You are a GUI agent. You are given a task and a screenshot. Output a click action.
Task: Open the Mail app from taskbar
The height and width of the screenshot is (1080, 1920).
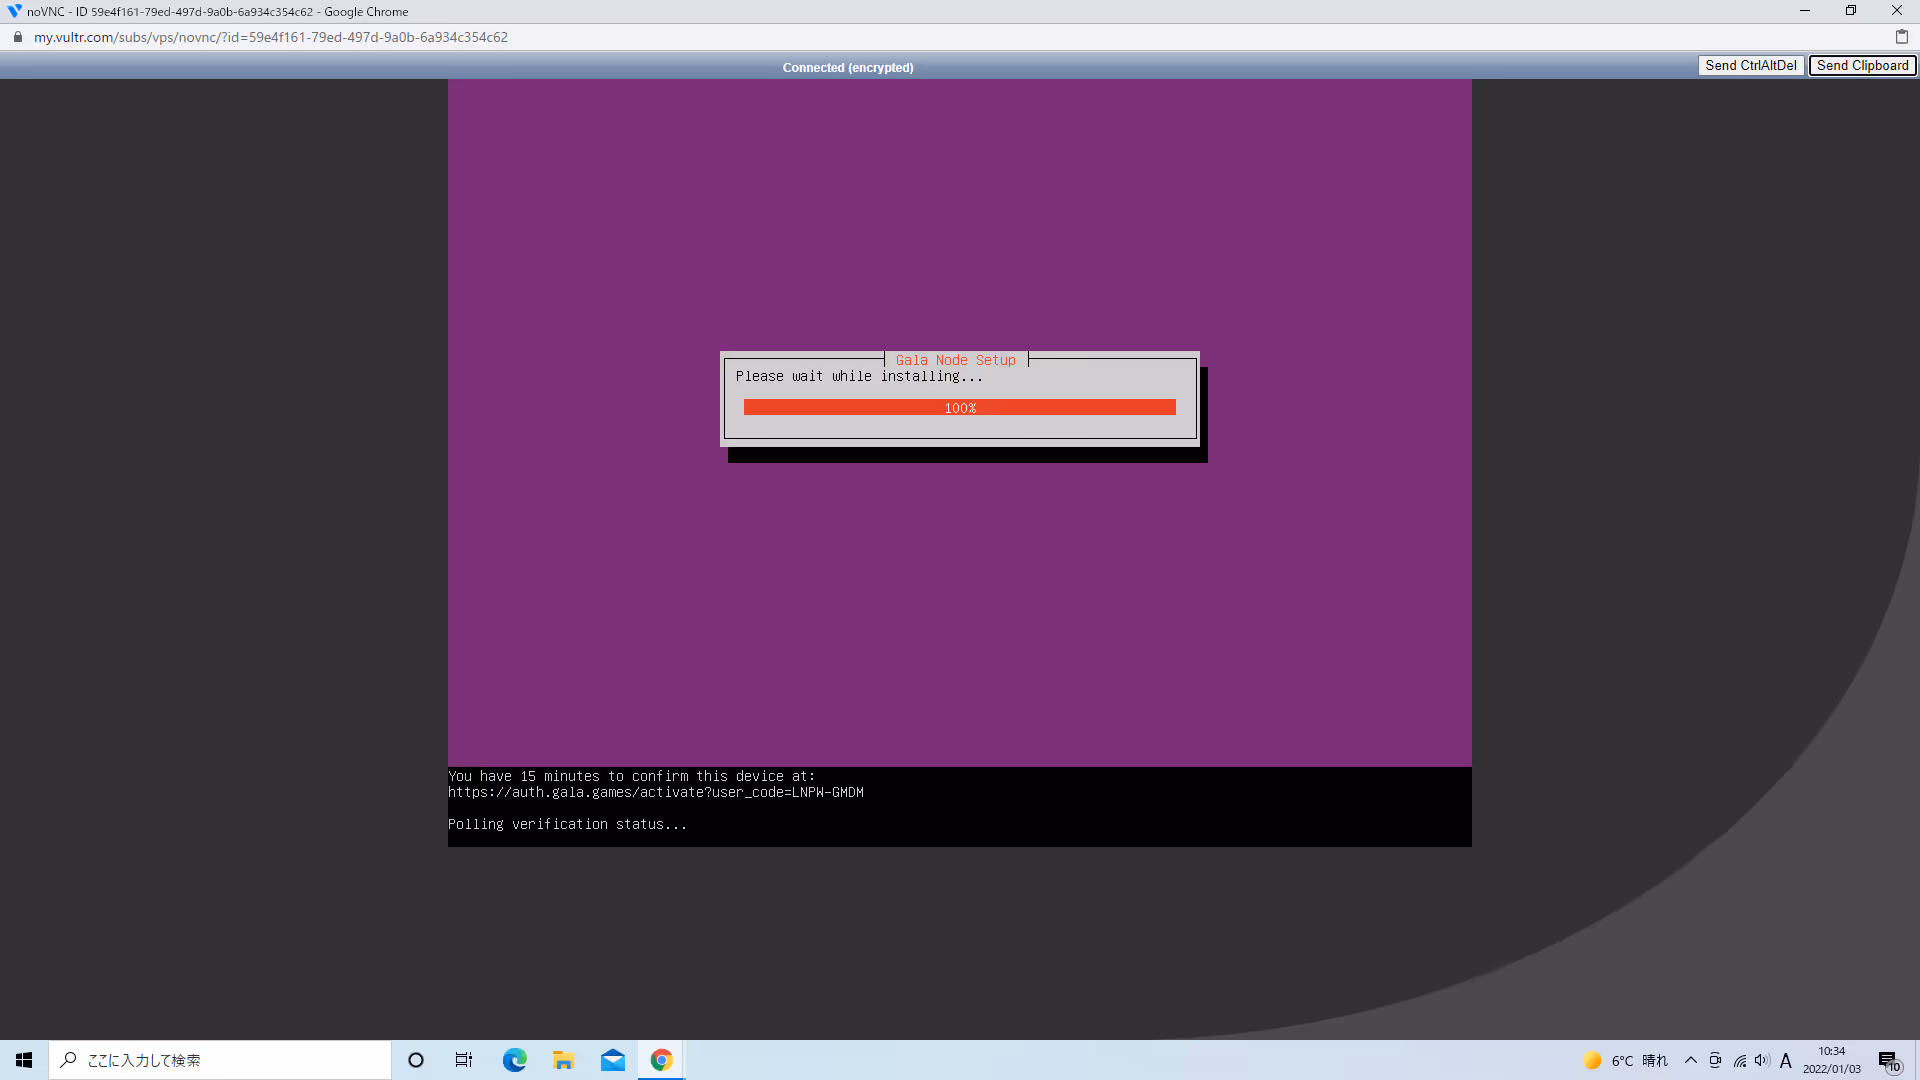pyautogui.click(x=612, y=1060)
